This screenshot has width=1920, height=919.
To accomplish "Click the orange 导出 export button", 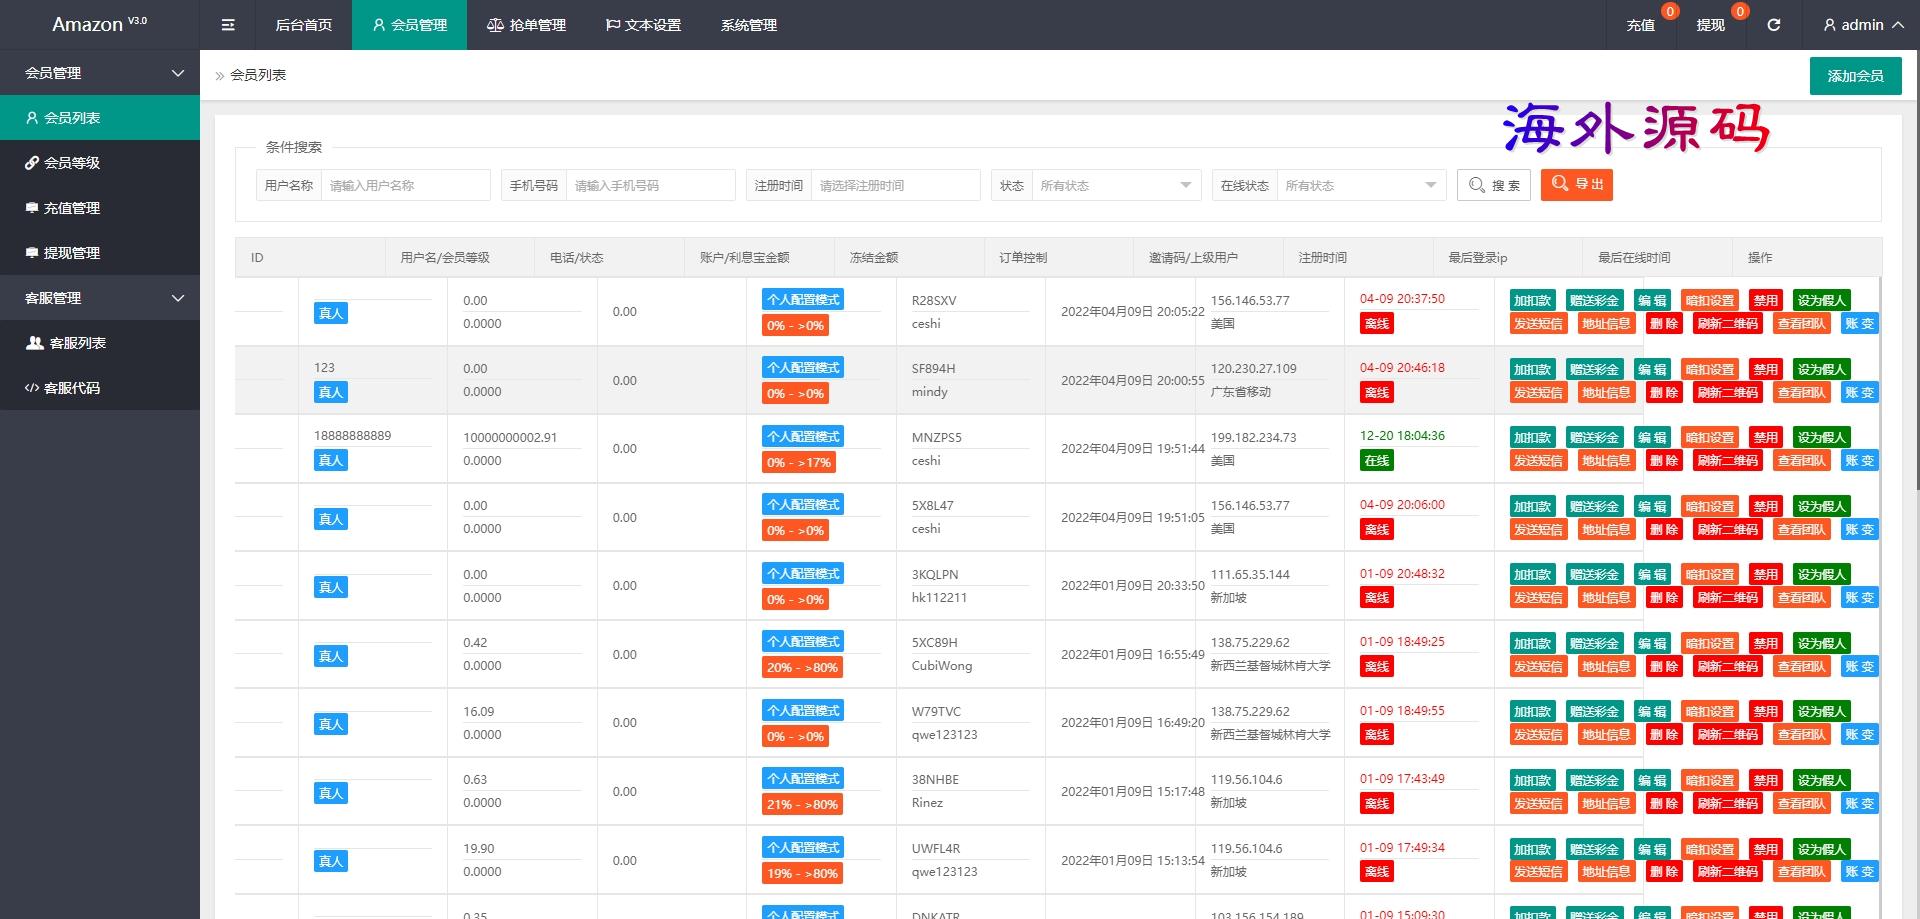I will tap(1577, 184).
